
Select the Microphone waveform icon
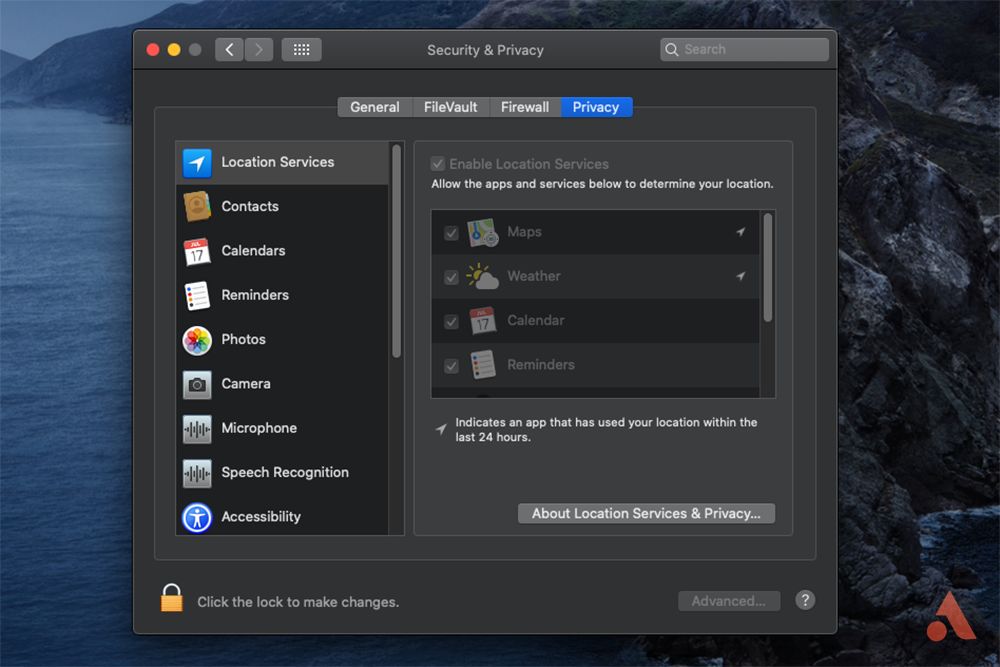(x=197, y=429)
